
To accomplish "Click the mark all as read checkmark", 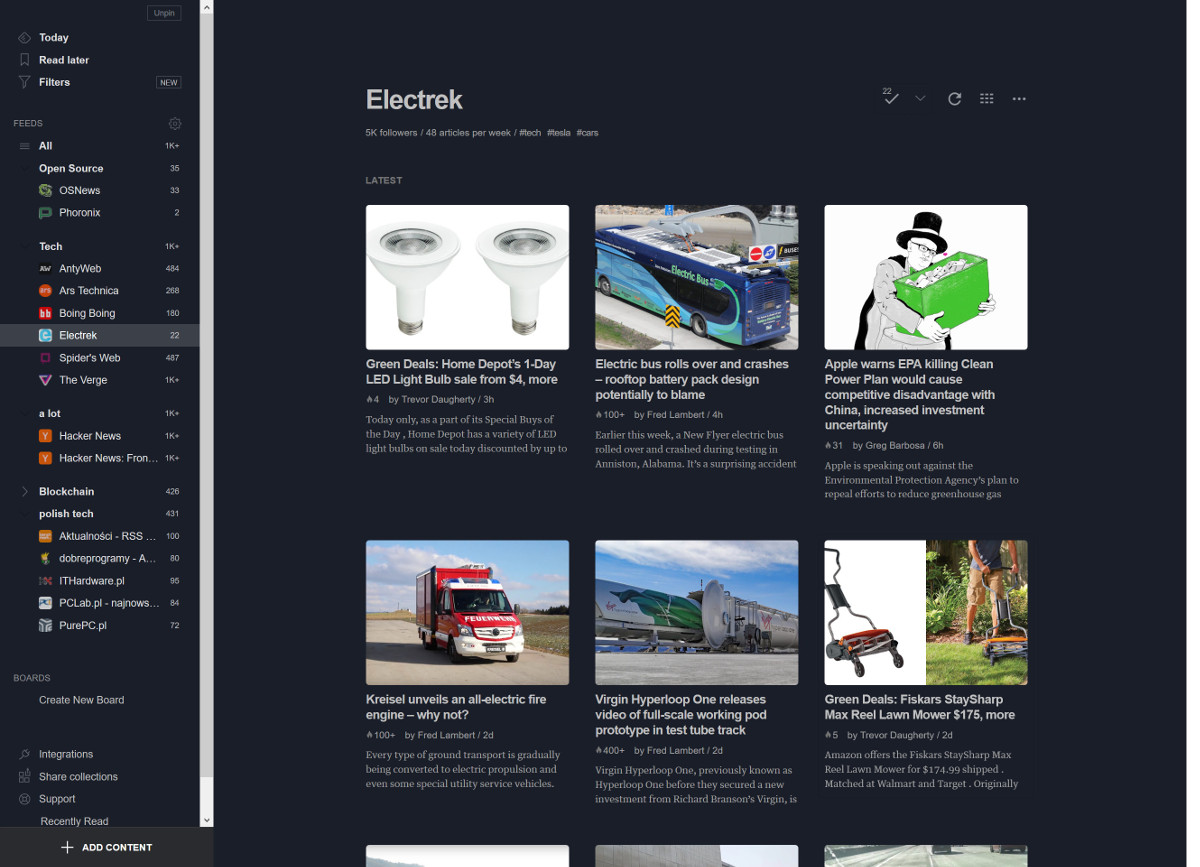I will (x=891, y=98).
